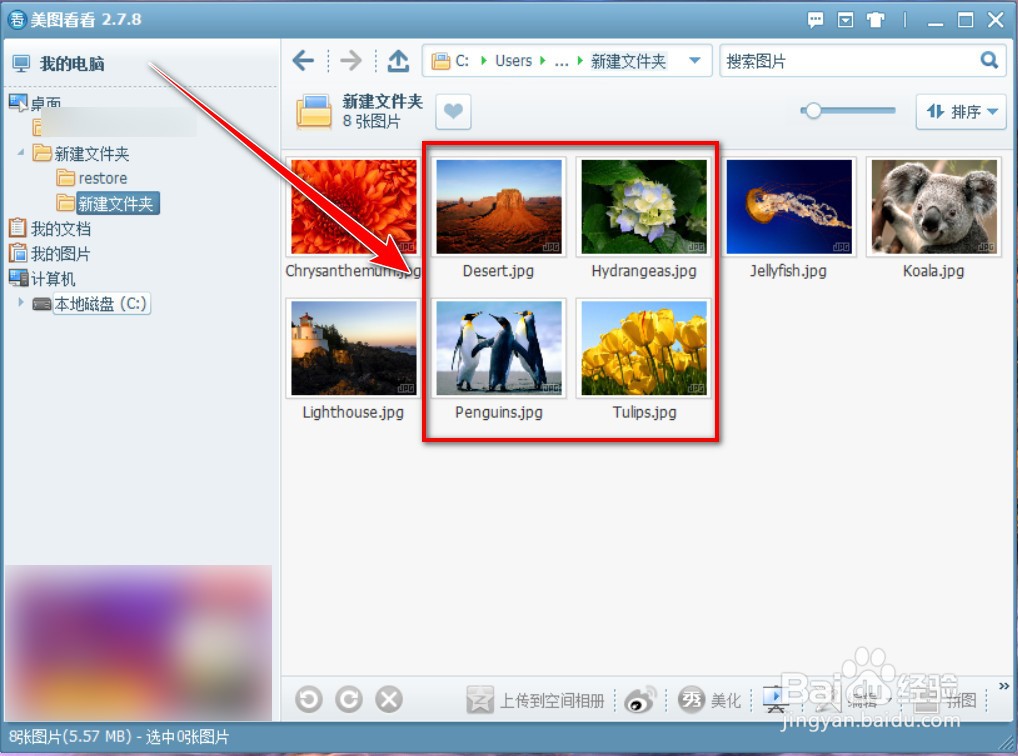Open the address path dropdown arrow
This screenshot has height=756, width=1018.
pyautogui.click(x=694, y=60)
